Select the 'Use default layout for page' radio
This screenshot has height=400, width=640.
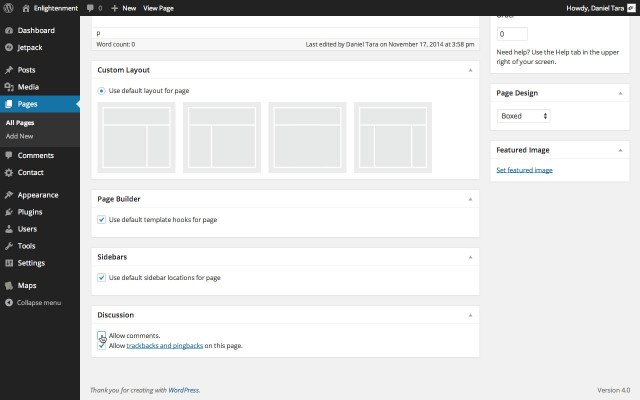pos(102,91)
